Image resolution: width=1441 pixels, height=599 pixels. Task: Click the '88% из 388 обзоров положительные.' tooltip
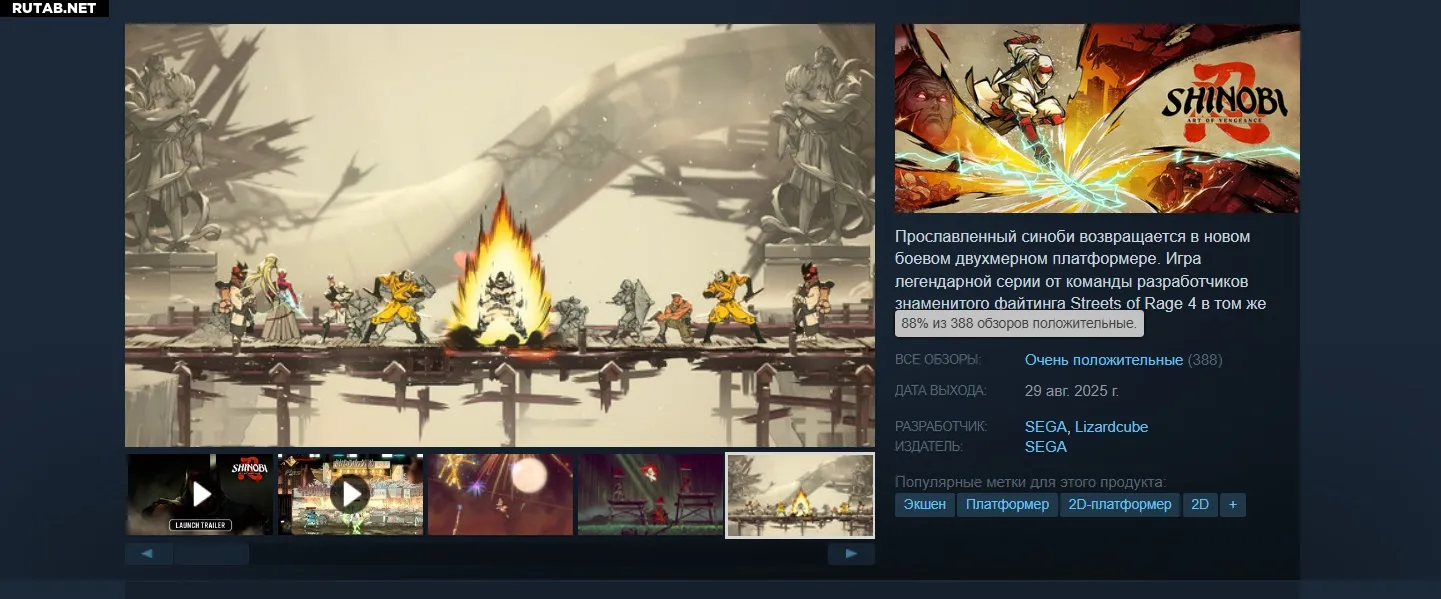[x=1019, y=324]
